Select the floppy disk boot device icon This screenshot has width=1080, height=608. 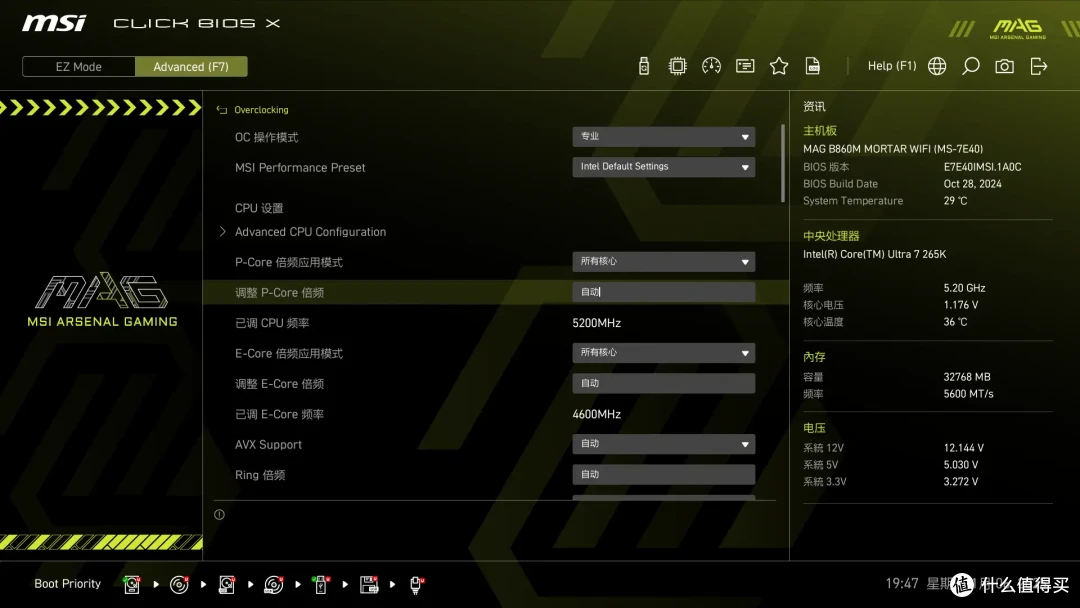368,585
